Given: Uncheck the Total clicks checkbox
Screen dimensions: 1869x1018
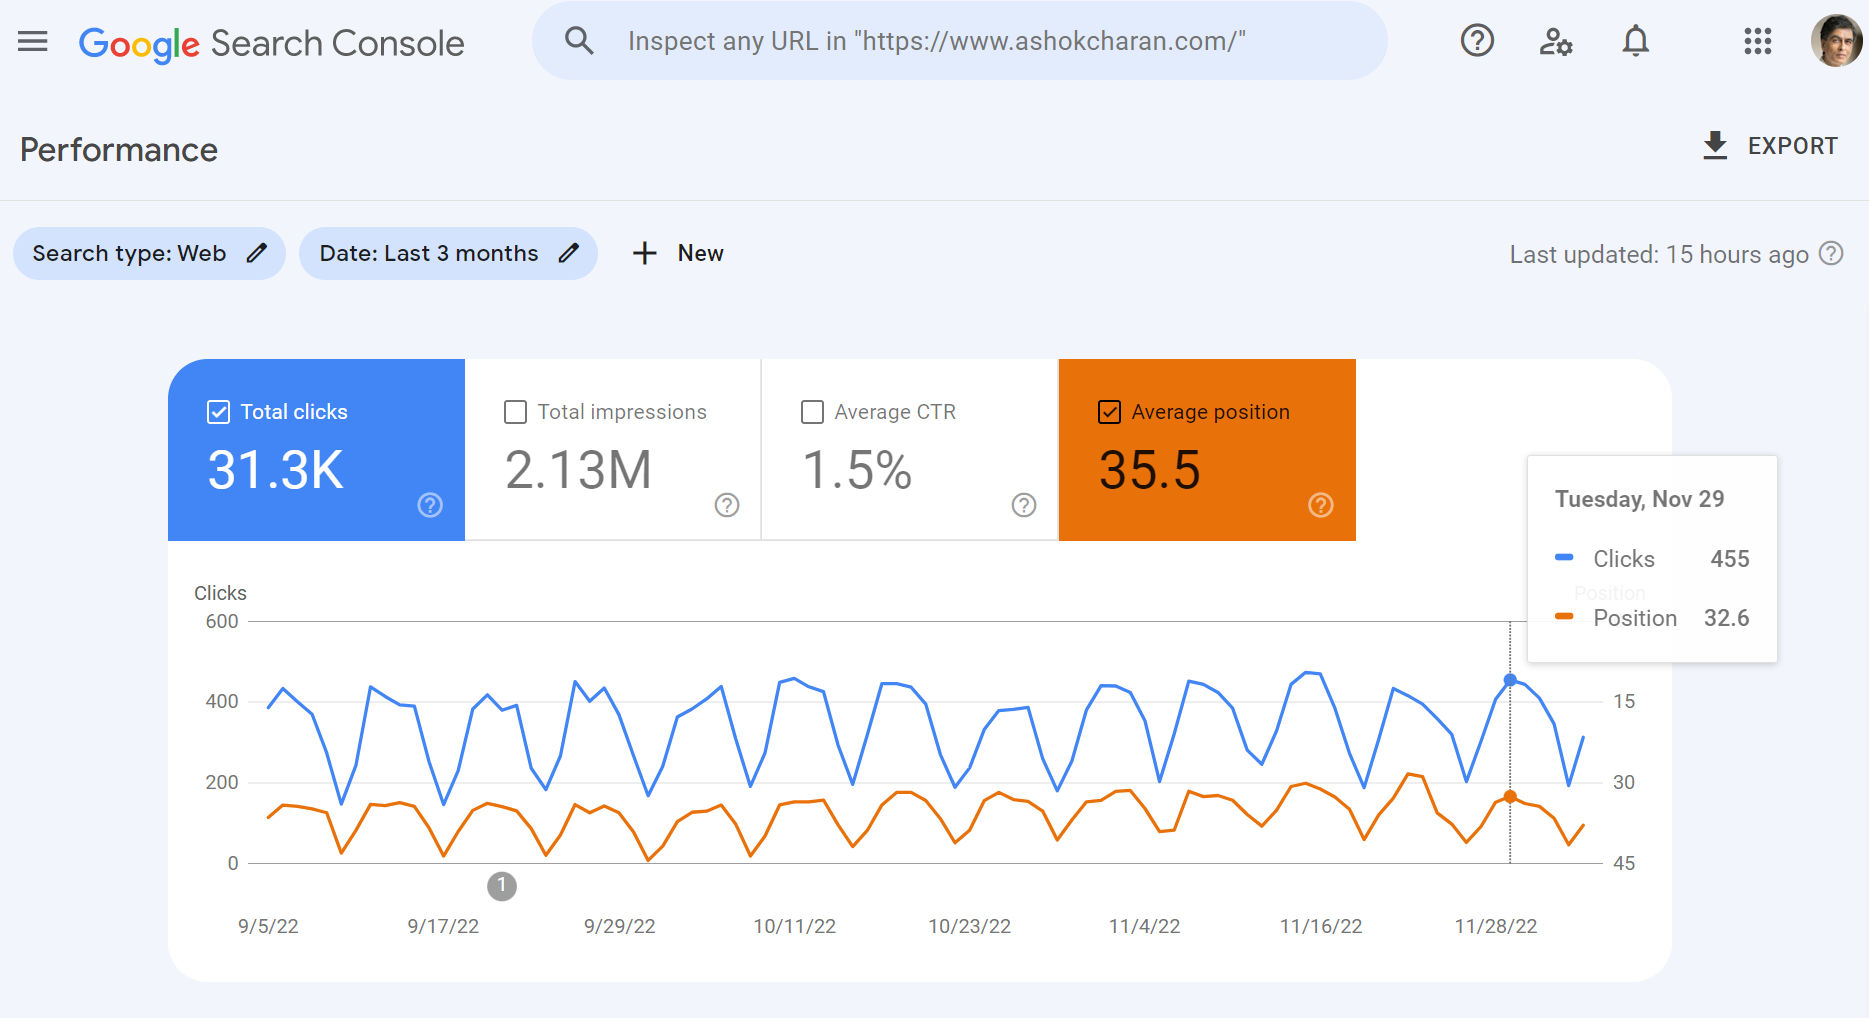Looking at the screenshot, I should [218, 412].
